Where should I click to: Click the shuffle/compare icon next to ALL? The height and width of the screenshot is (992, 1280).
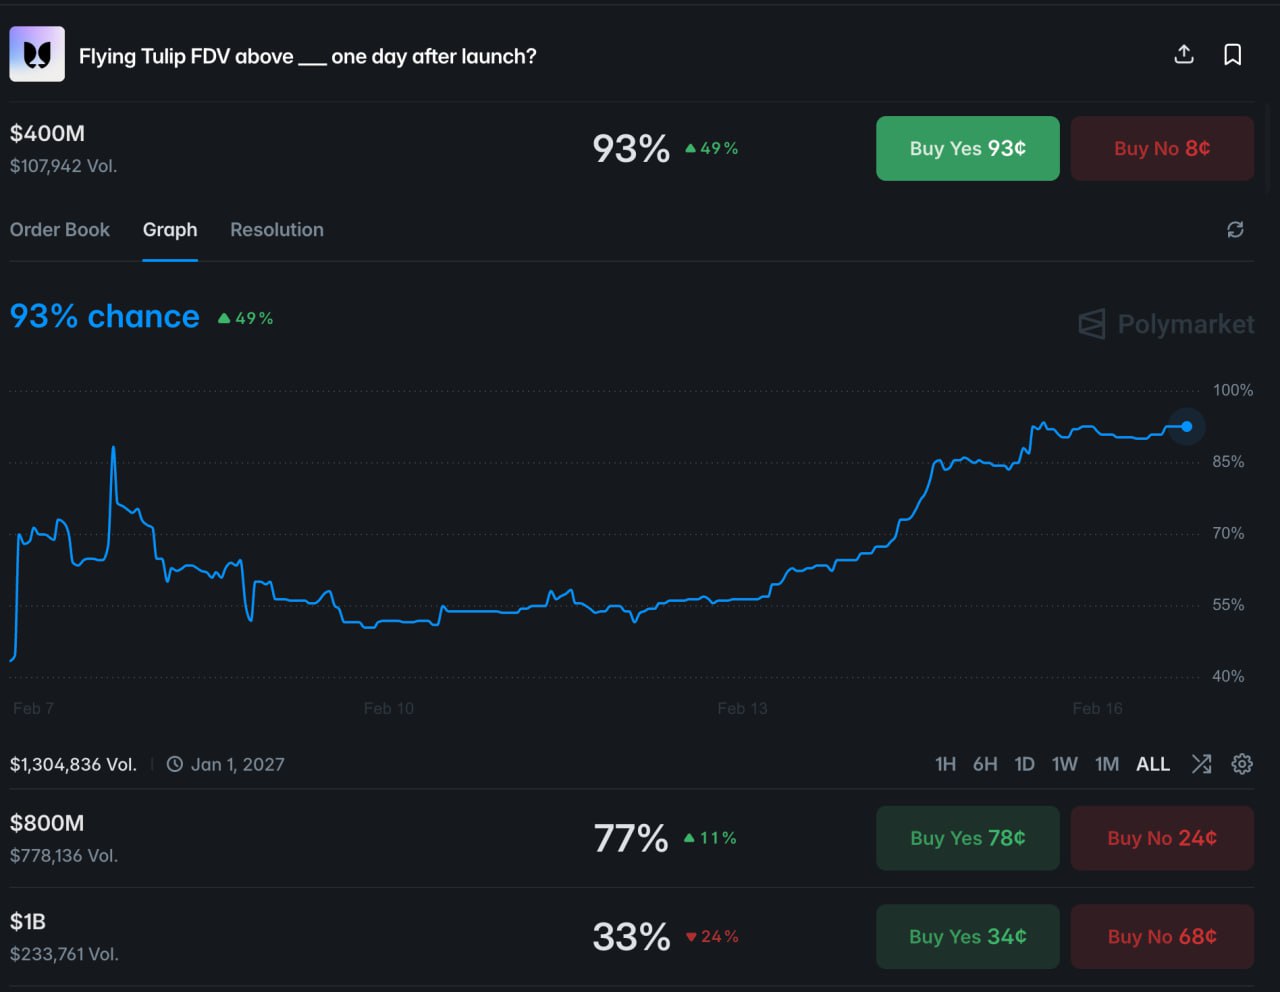(x=1201, y=764)
